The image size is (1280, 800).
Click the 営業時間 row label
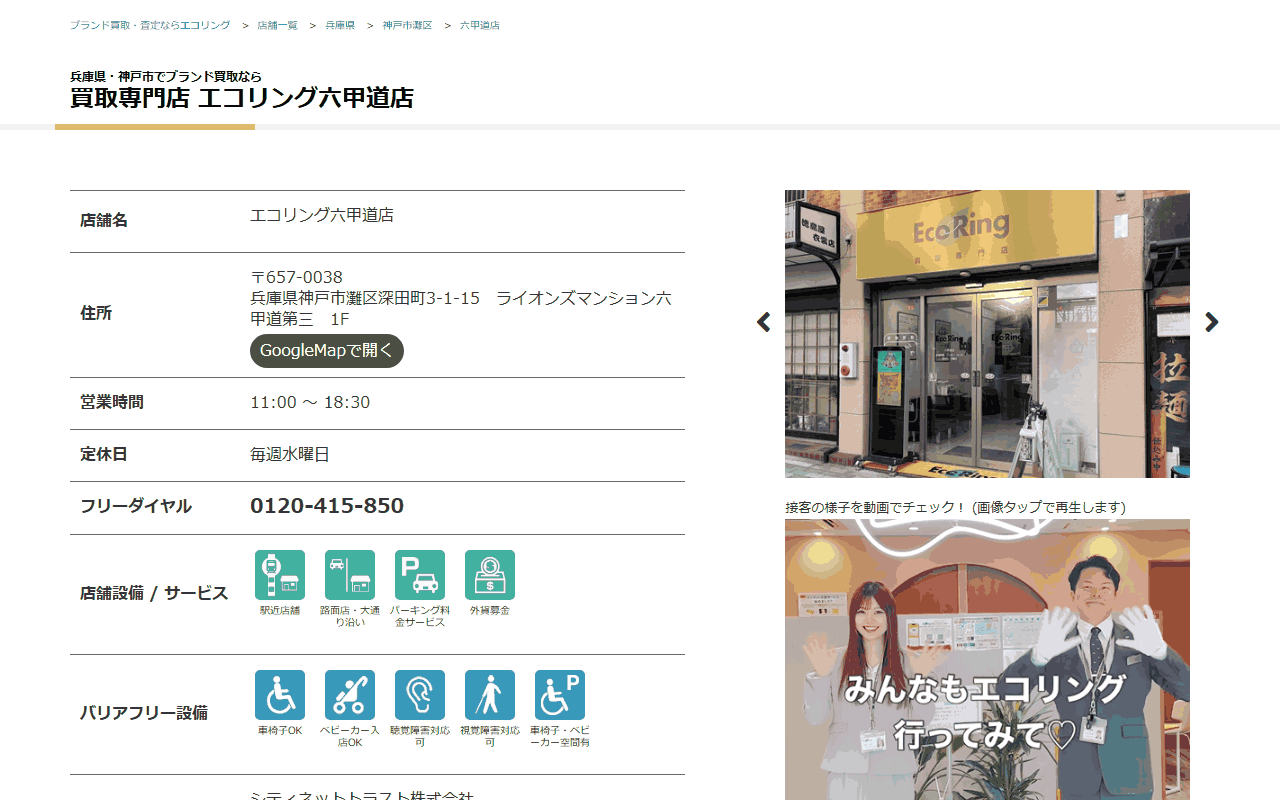click(112, 402)
